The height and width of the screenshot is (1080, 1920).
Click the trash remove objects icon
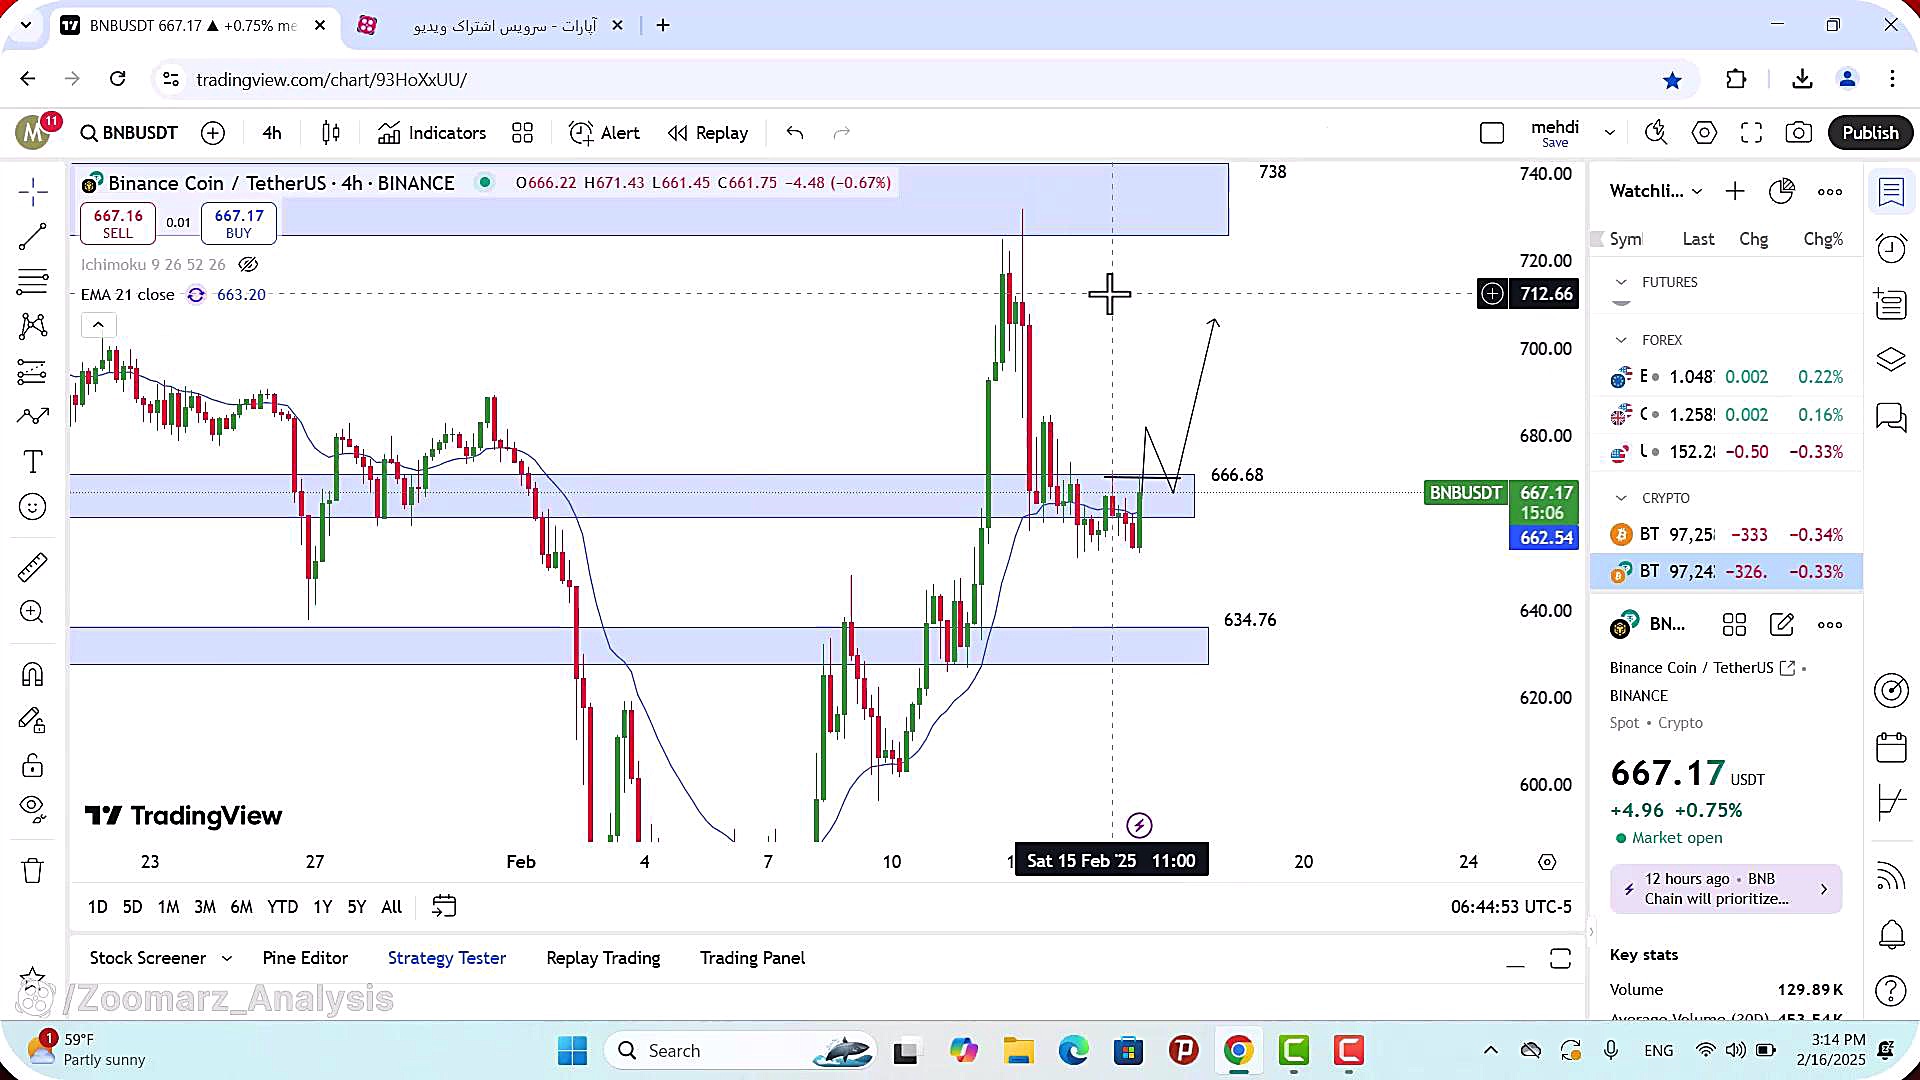point(32,871)
